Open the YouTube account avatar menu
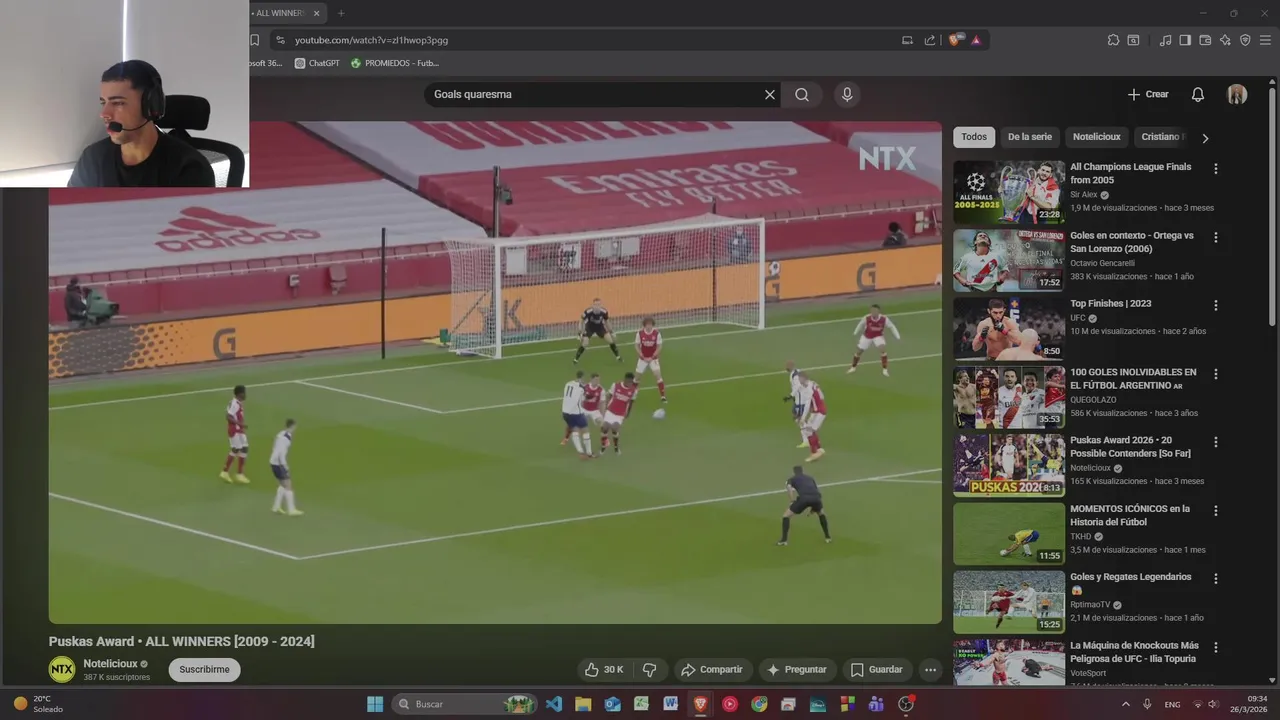Screen dimensions: 1280x720 coord(1237,94)
